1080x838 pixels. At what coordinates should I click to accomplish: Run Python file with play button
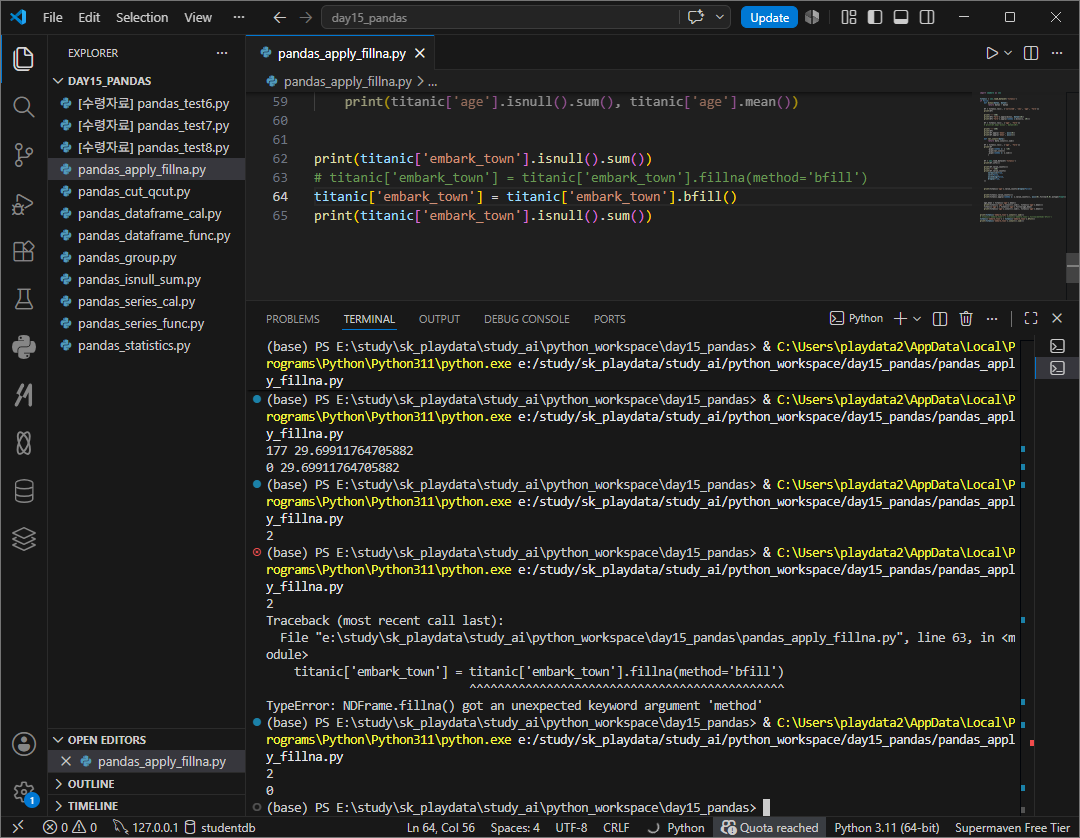click(x=991, y=53)
